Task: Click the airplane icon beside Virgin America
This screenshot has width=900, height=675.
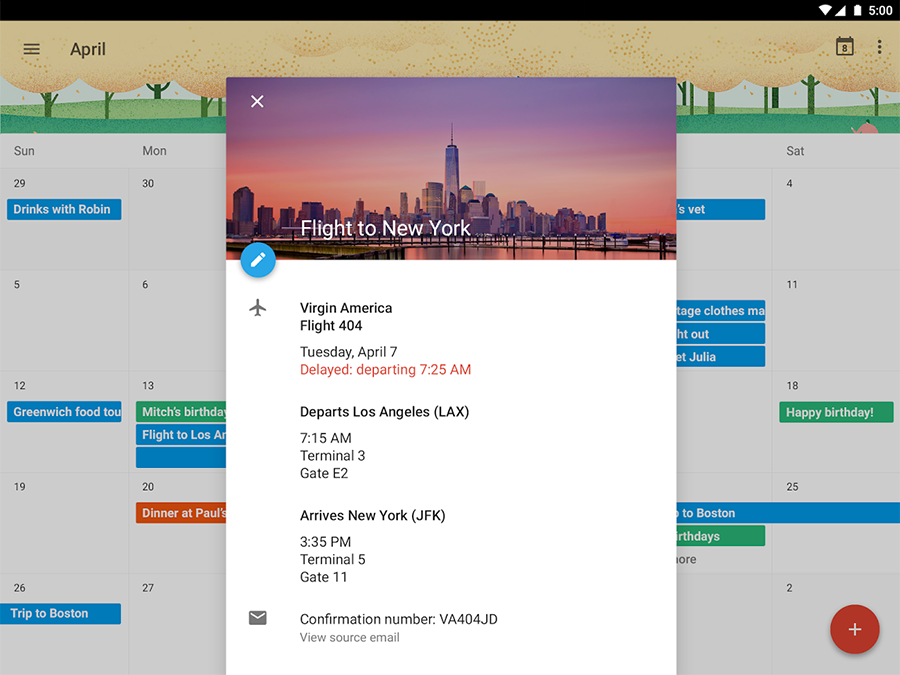Action: click(x=258, y=308)
